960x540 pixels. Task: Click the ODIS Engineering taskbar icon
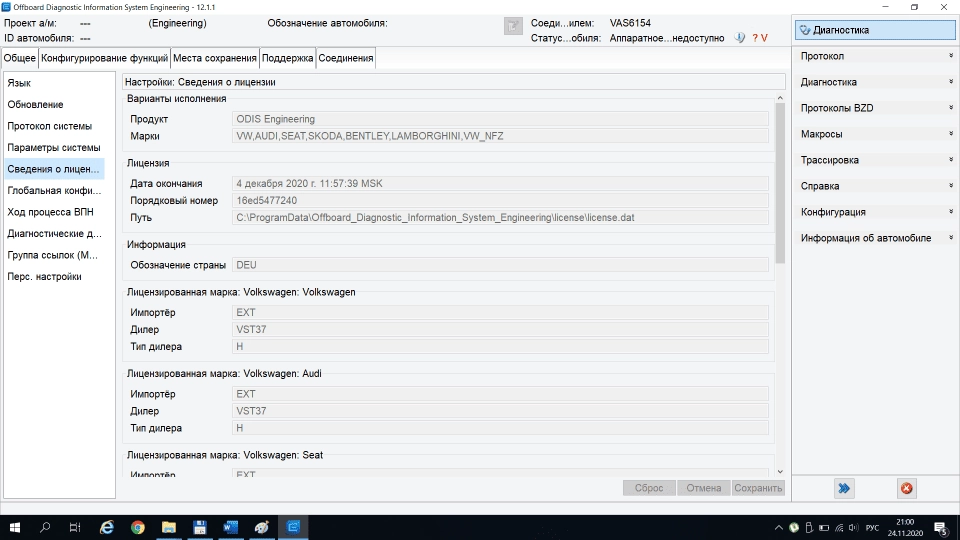click(293, 527)
